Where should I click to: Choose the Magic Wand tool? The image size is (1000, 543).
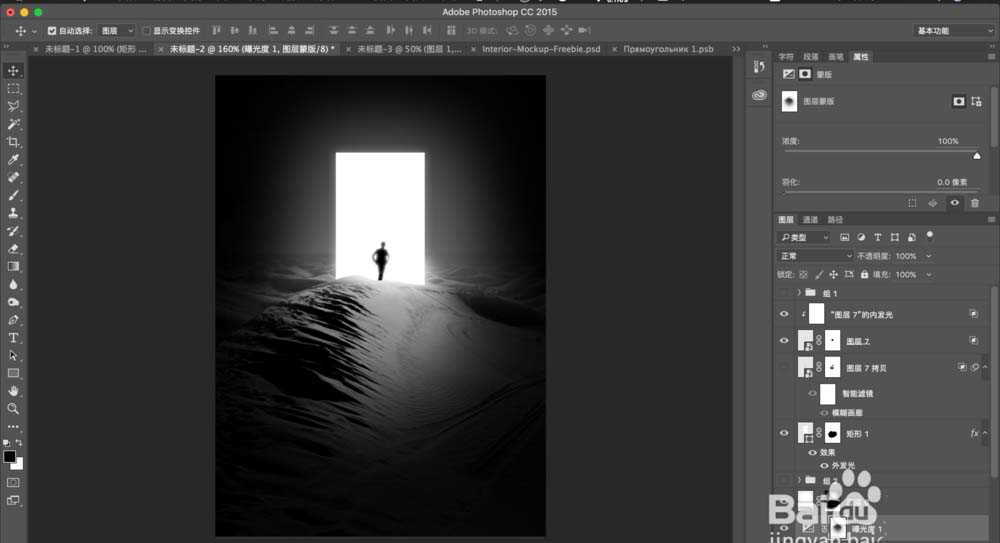(x=13, y=124)
